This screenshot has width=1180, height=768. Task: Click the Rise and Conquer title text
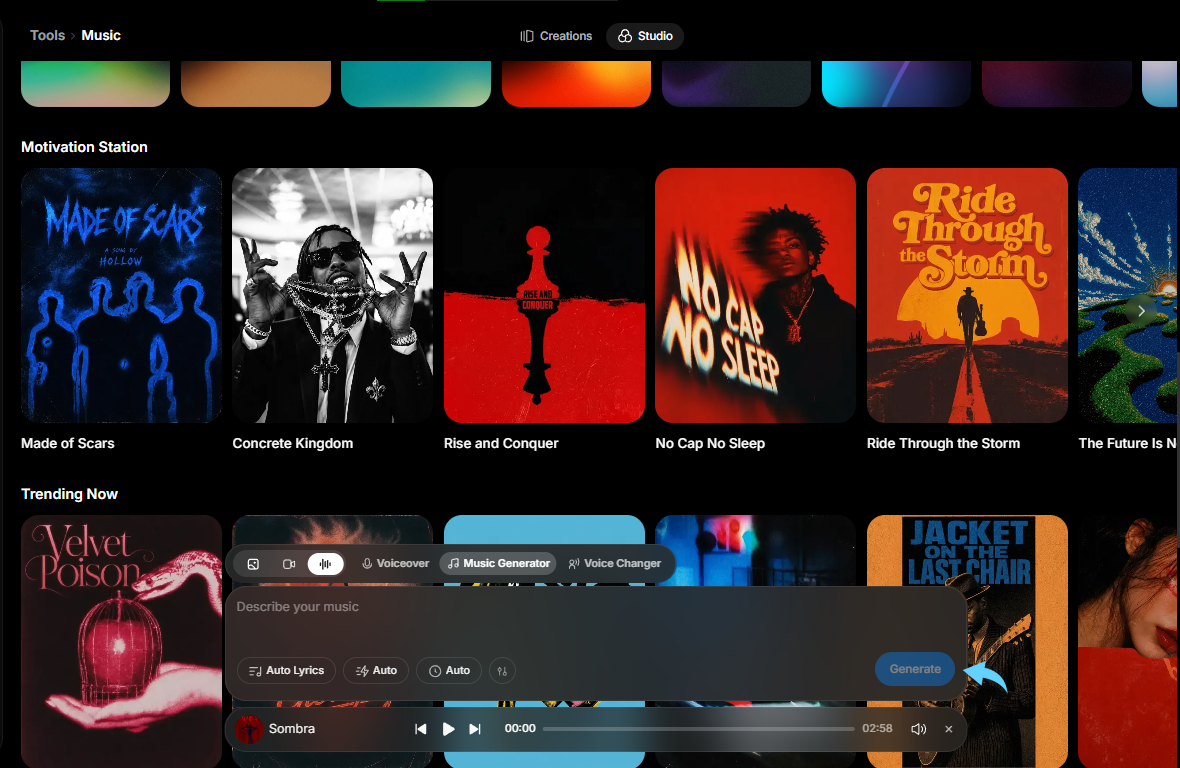pyautogui.click(x=501, y=444)
